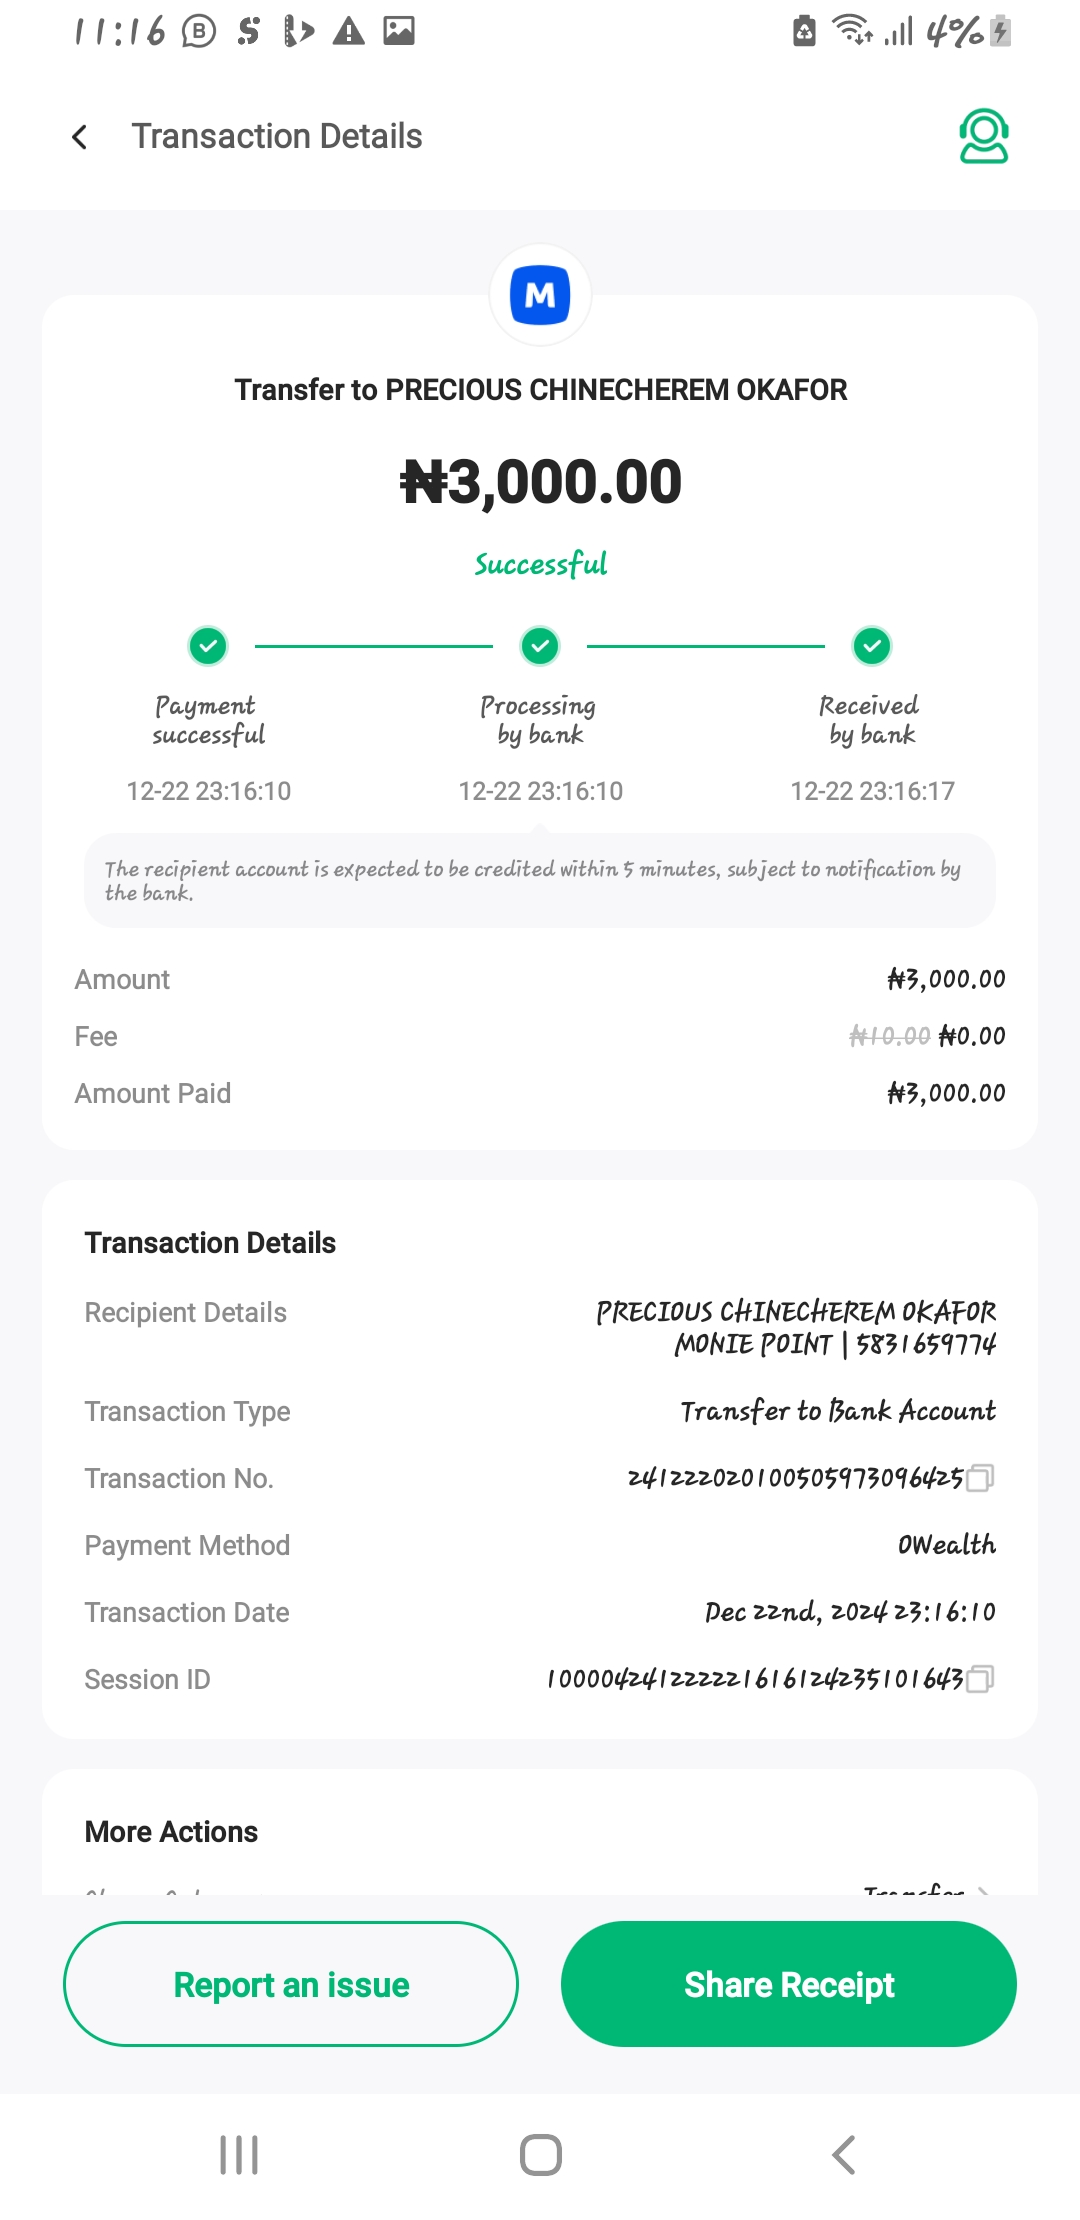Image resolution: width=1080 pixels, height=2220 pixels.
Task: Tap the warning triangle in status bar
Action: pyautogui.click(x=348, y=32)
